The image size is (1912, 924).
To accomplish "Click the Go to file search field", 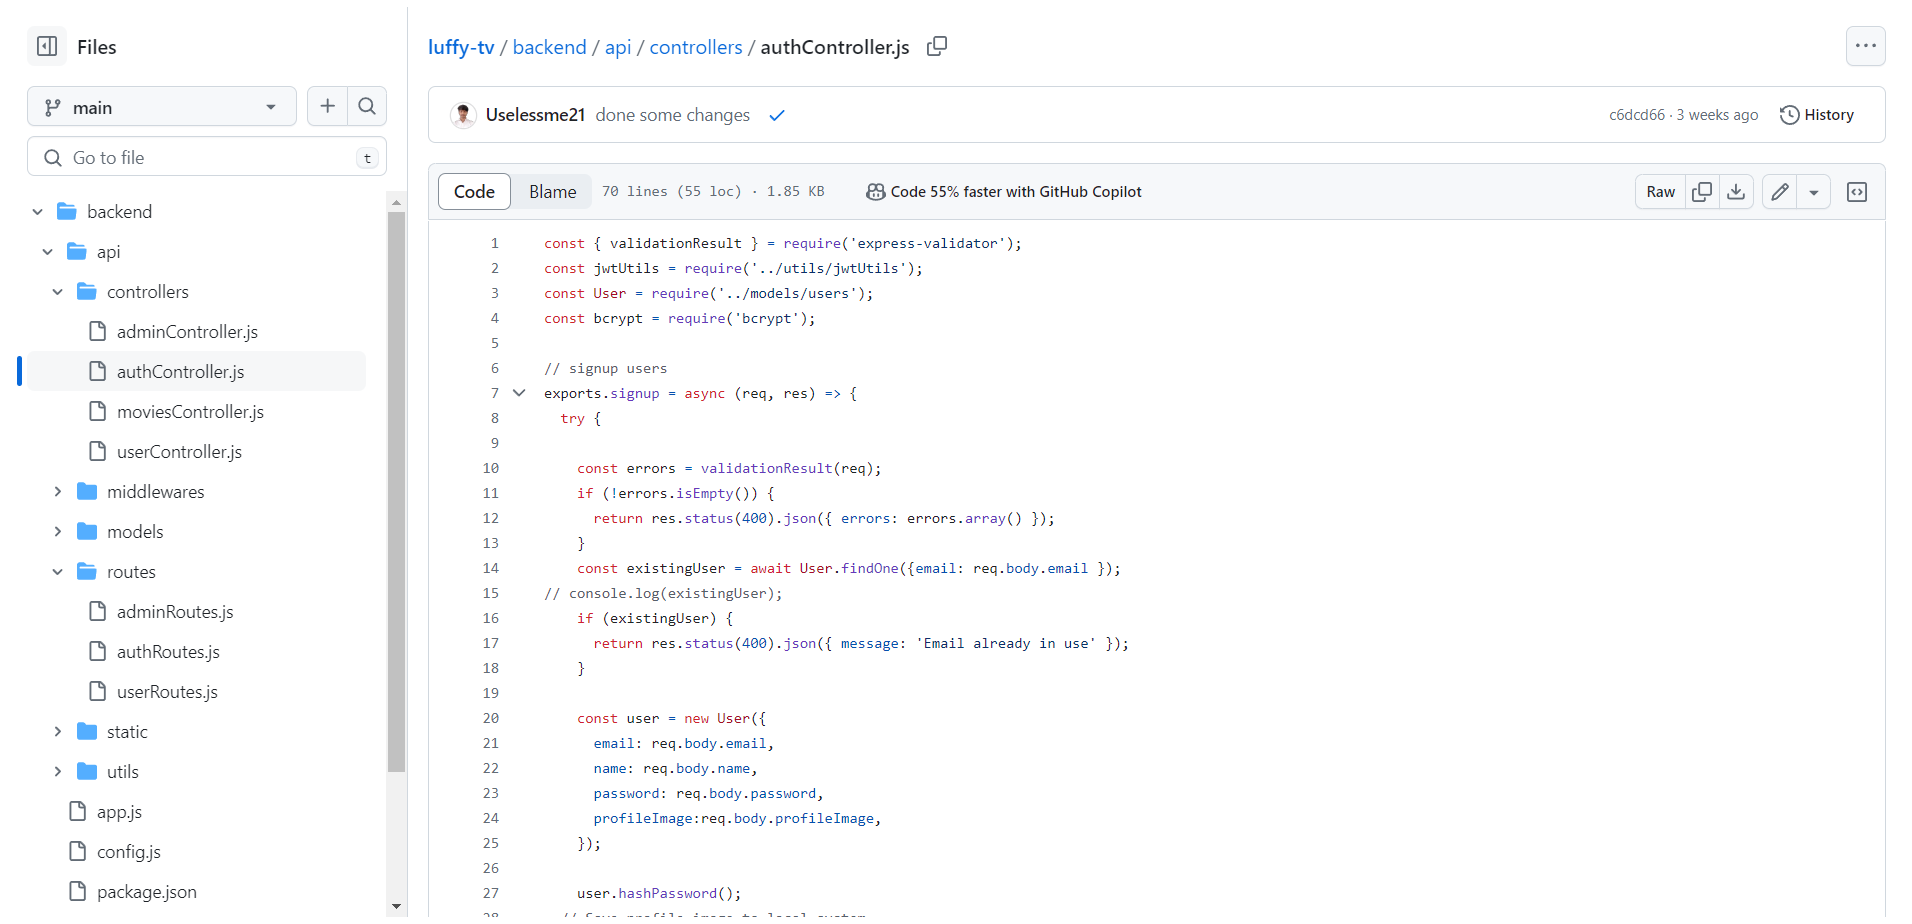I will 207,158.
